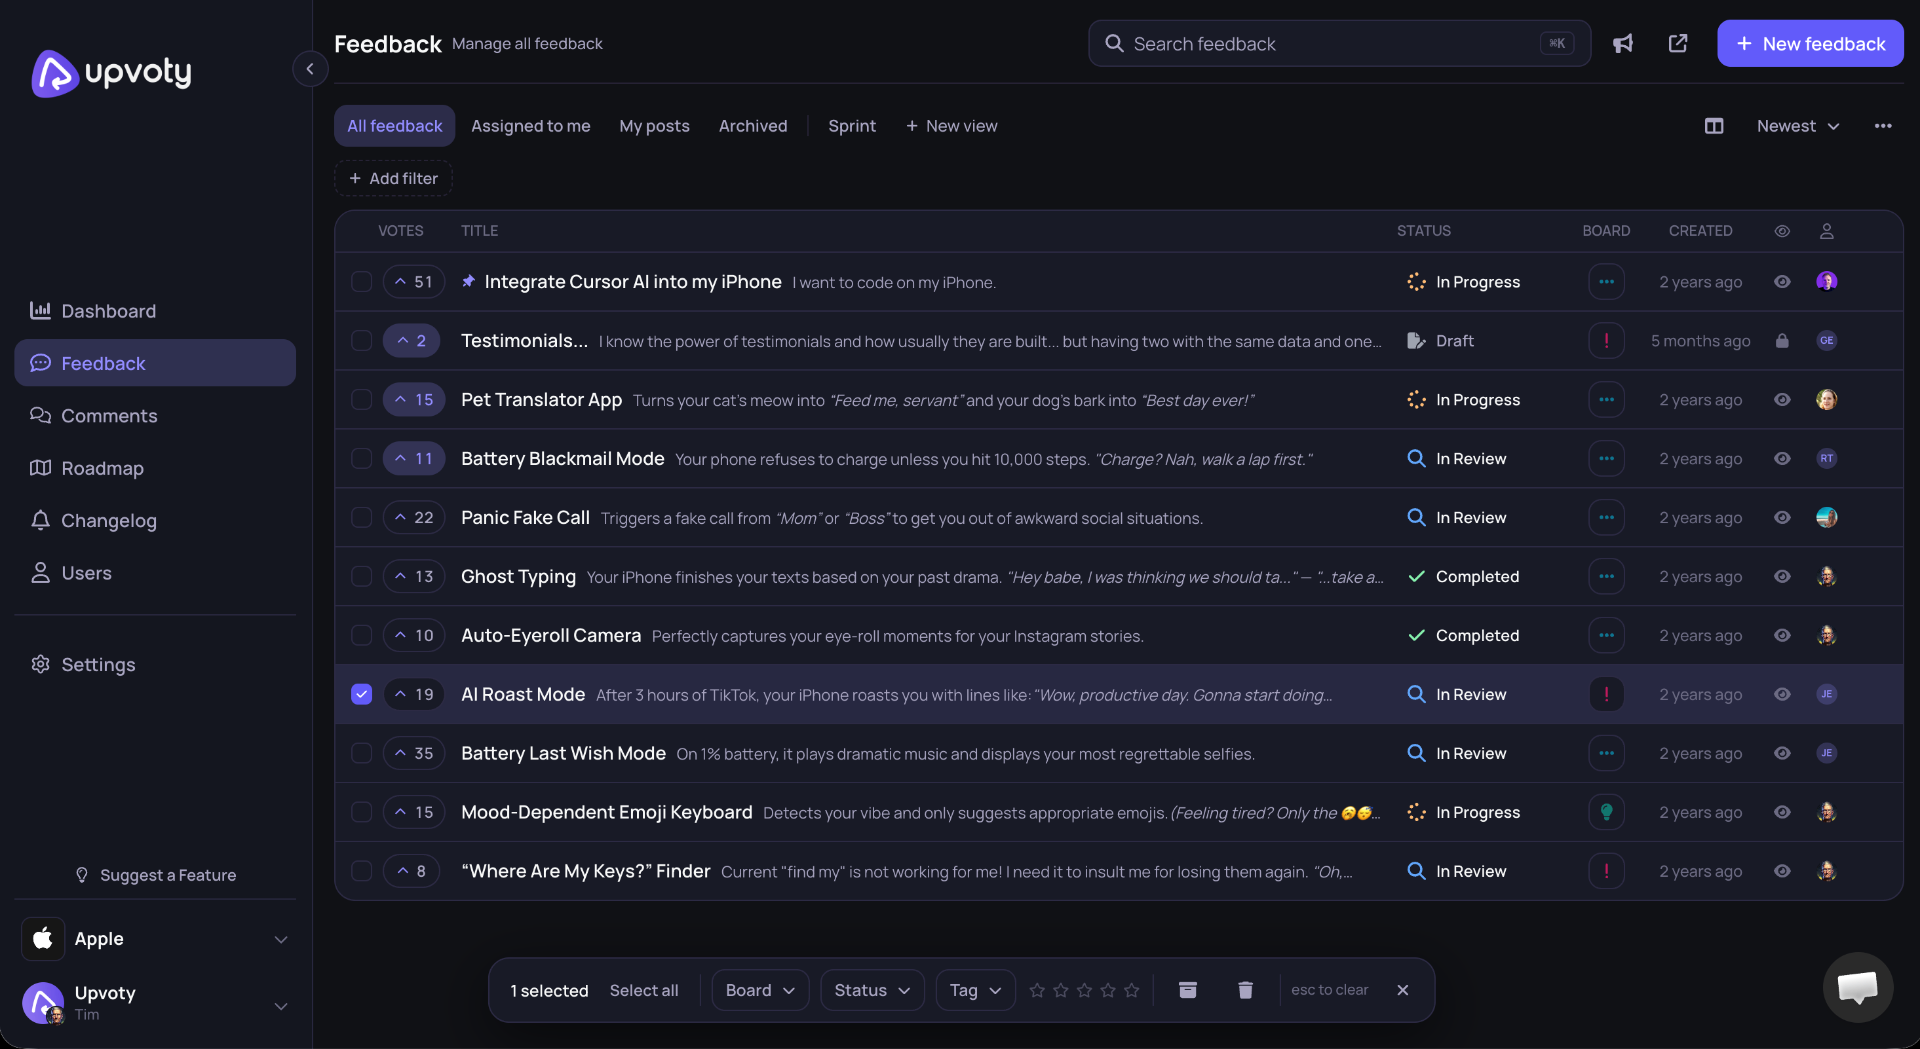1920x1049 pixels.
Task: Click the Upvoty logo
Action: pos(111,72)
